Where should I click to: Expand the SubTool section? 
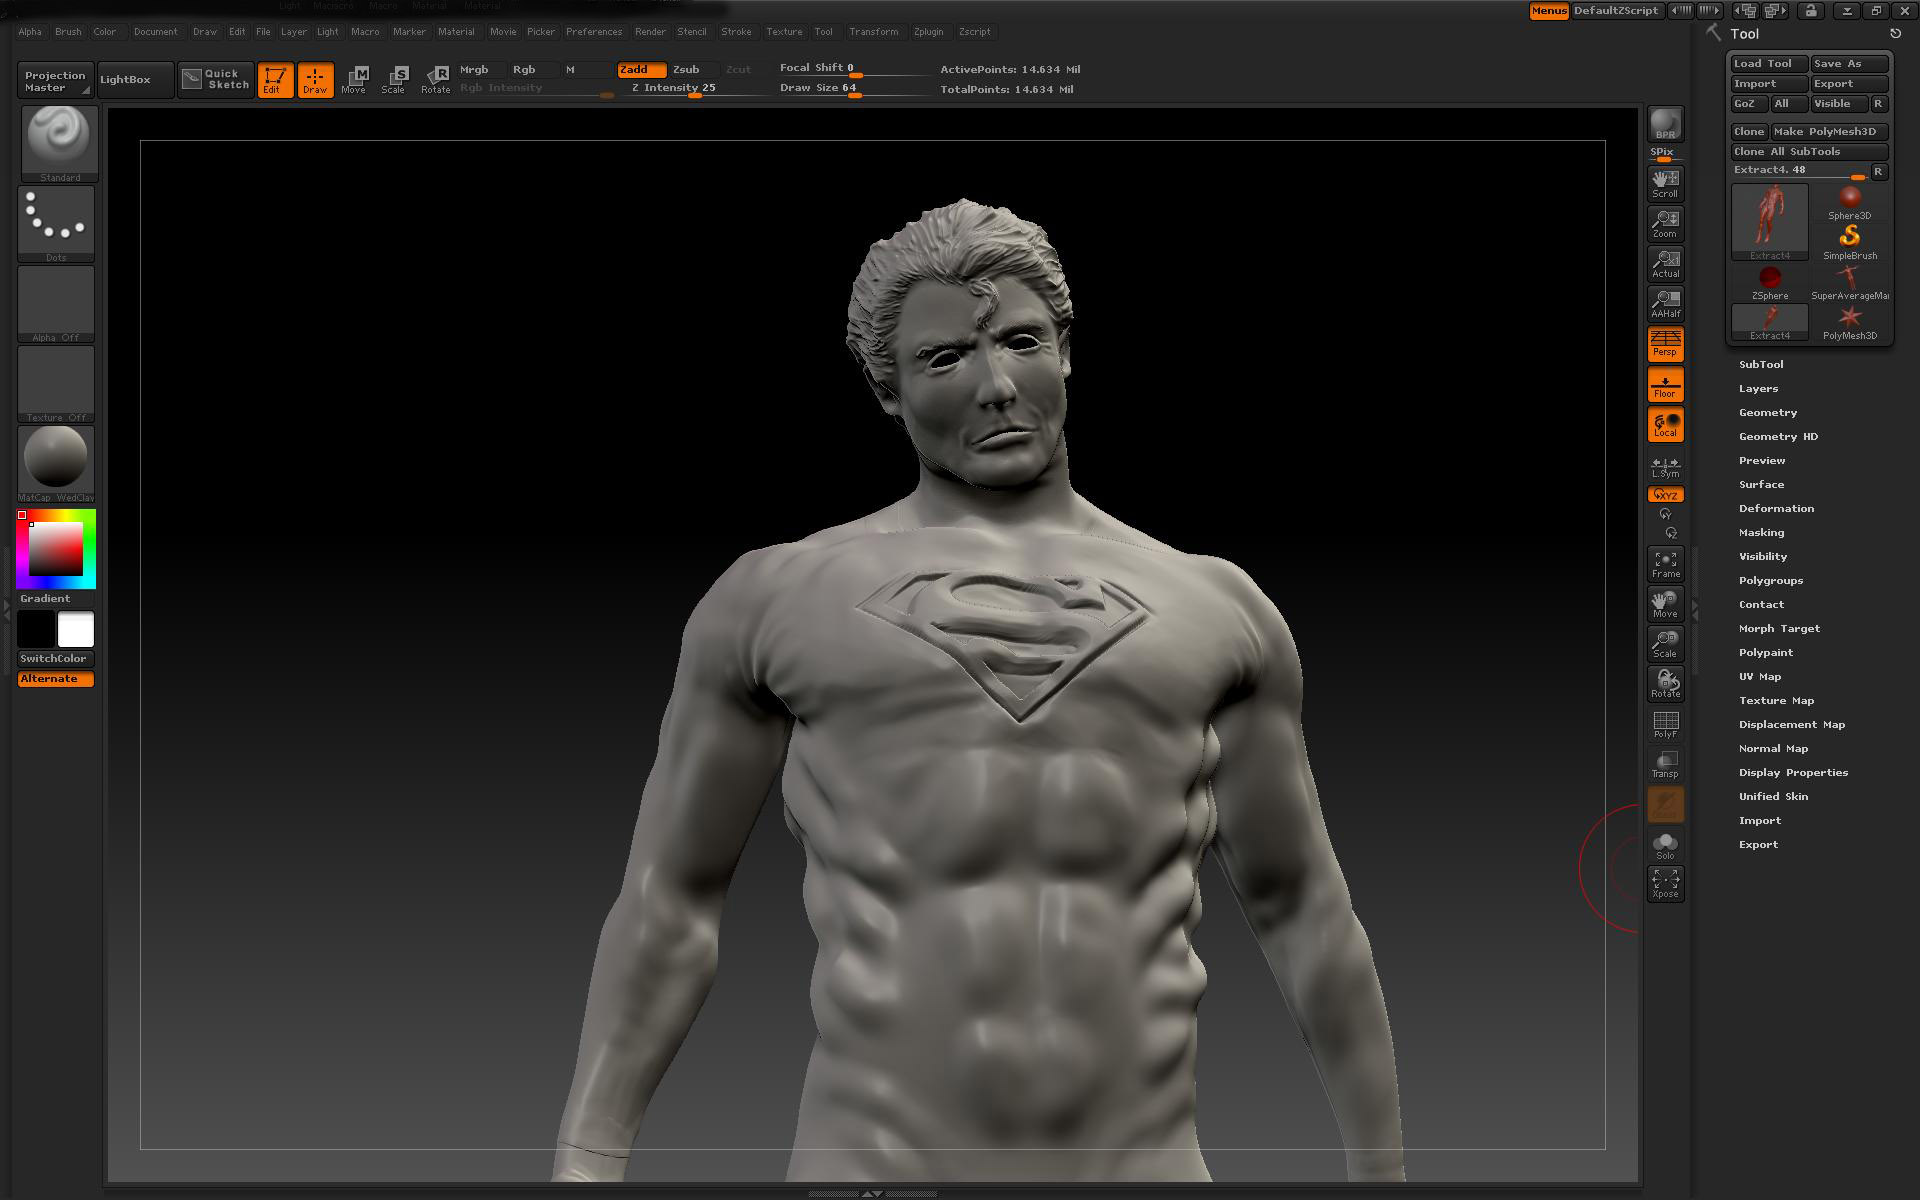pos(1760,365)
